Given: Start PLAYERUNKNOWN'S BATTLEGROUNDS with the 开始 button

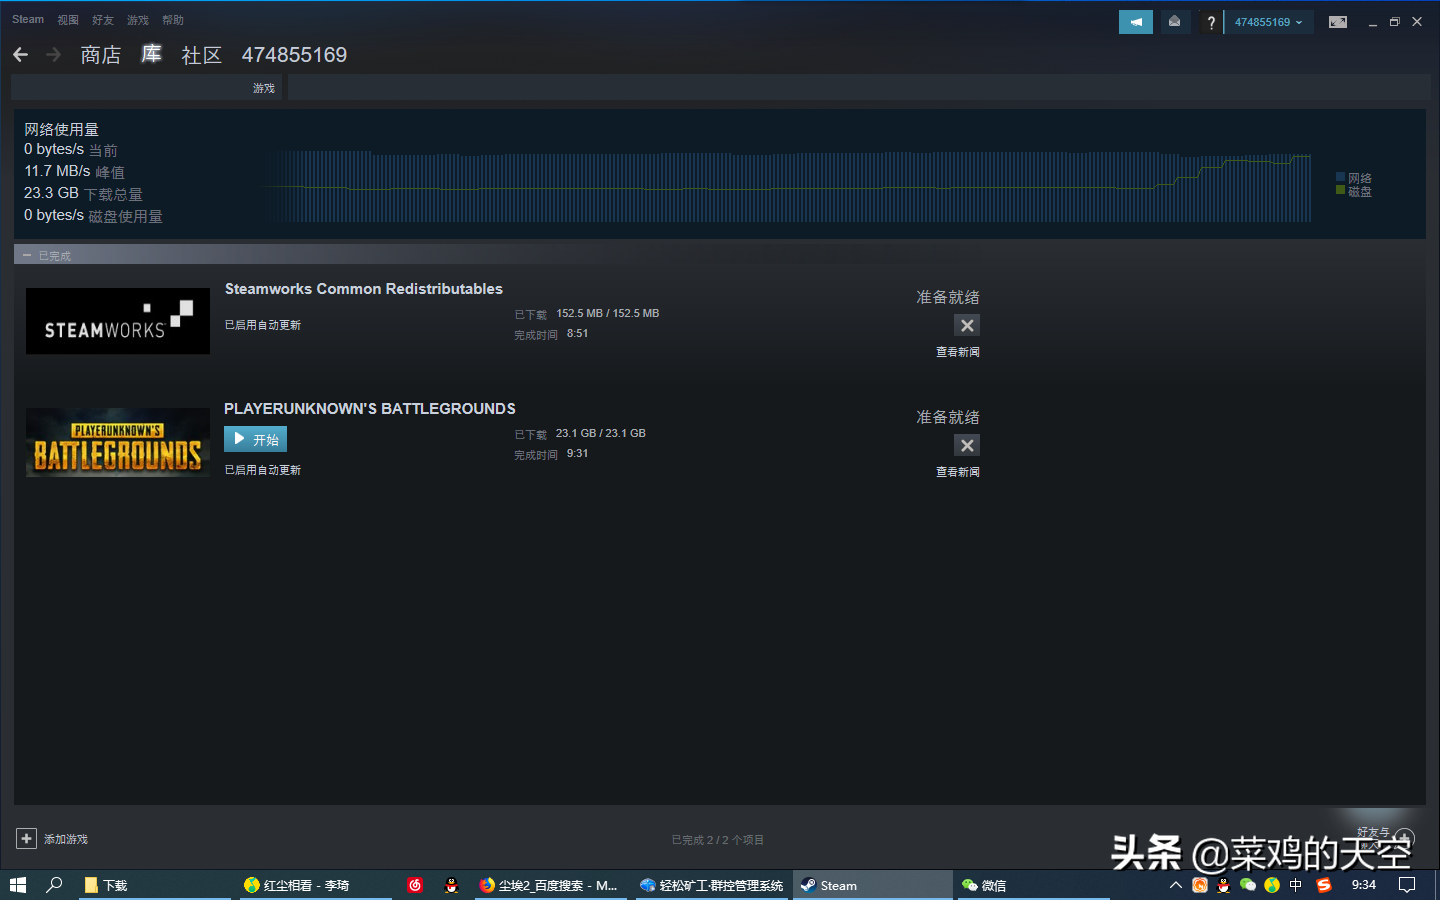Looking at the screenshot, I should tap(255, 439).
